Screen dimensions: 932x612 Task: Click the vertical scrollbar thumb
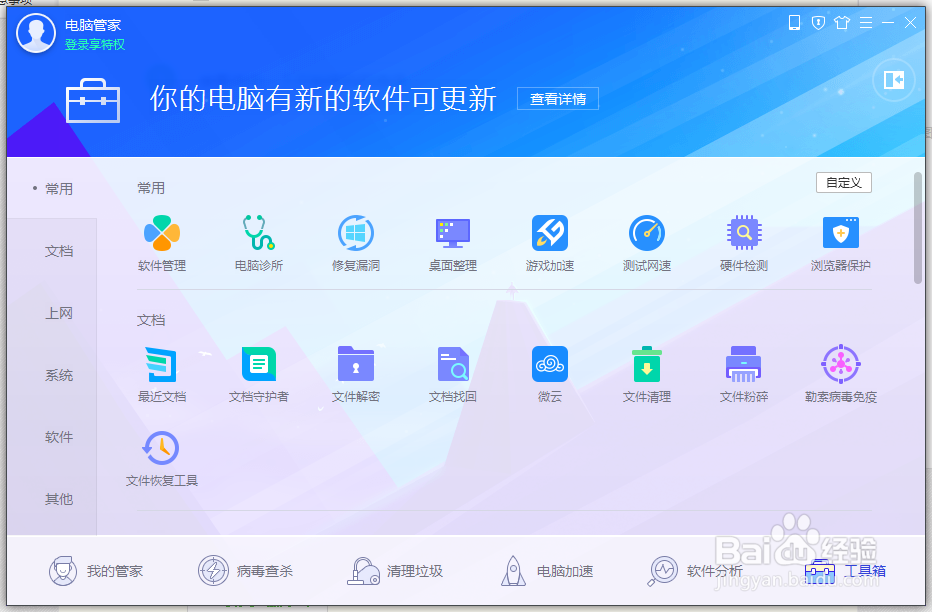(918, 228)
